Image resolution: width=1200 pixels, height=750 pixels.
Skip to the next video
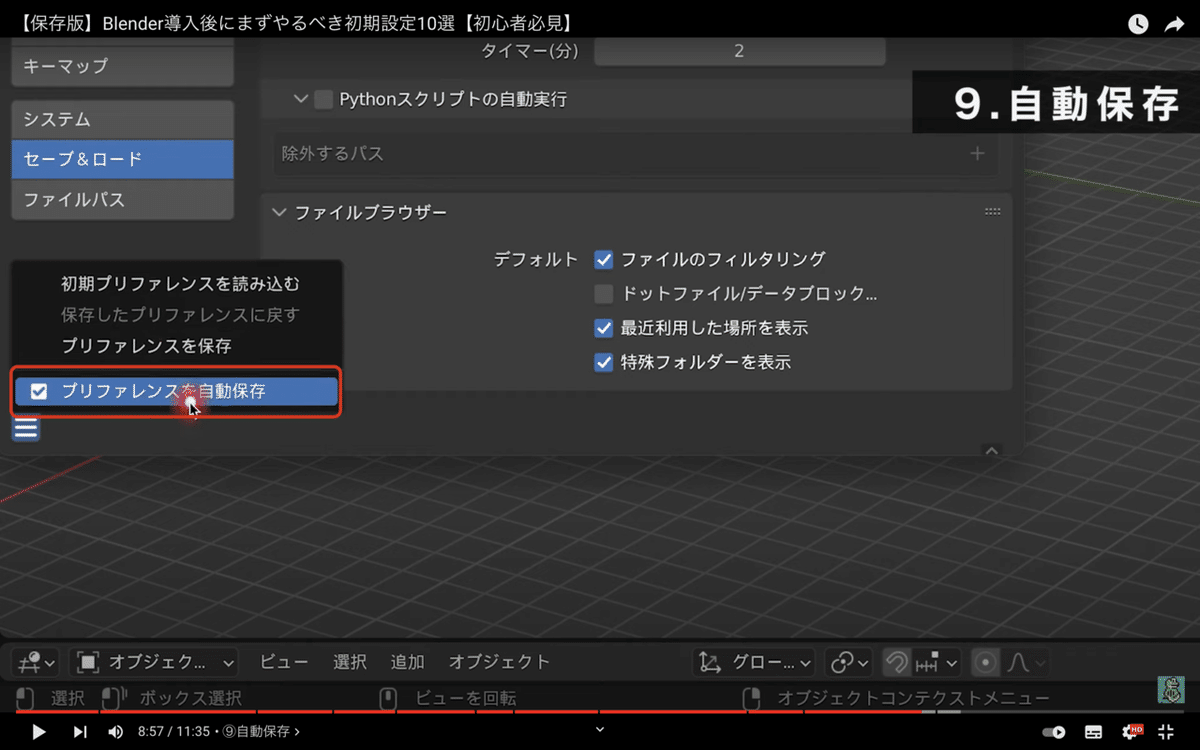[80, 732]
